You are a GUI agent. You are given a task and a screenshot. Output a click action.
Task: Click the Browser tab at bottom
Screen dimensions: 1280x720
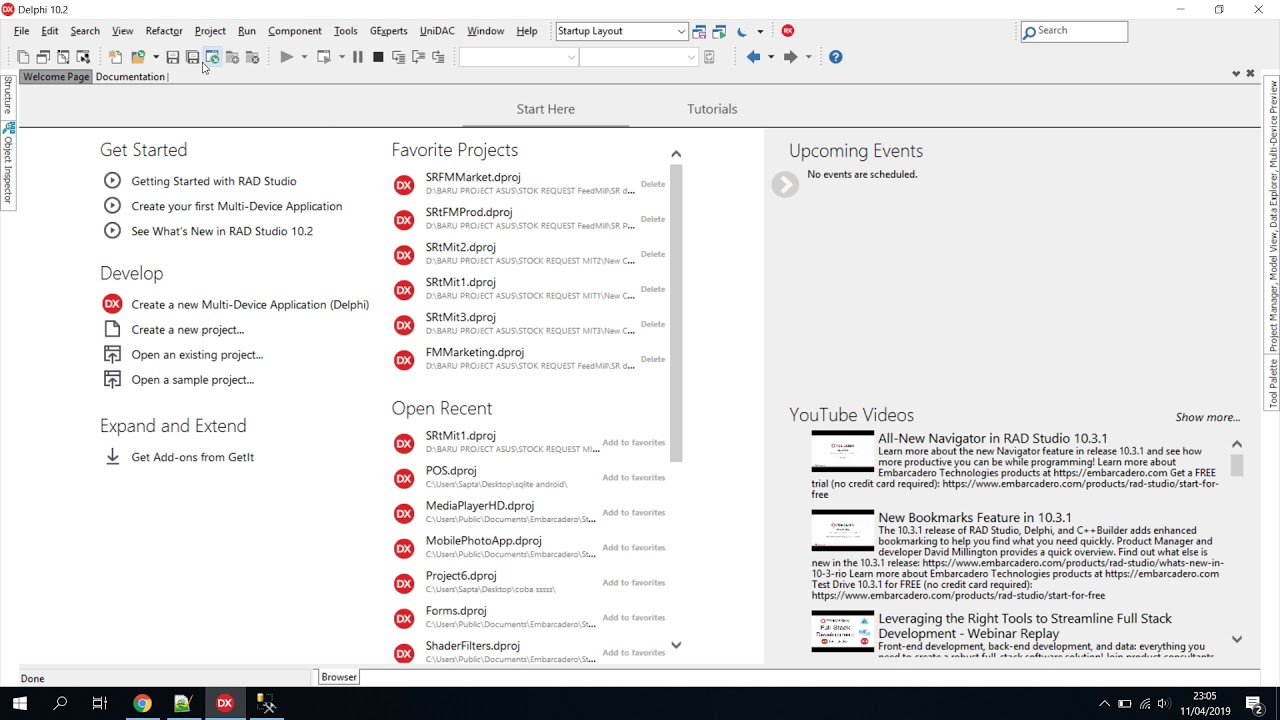coord(339,677)
